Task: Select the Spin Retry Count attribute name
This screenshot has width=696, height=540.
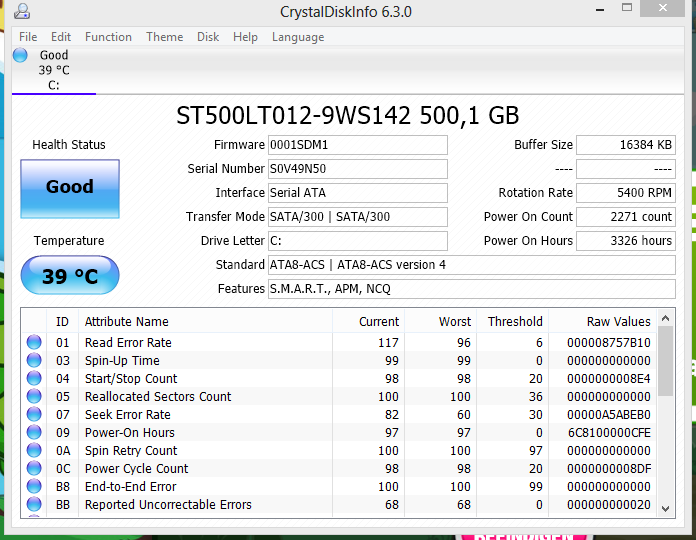Action: pos(131,451)
